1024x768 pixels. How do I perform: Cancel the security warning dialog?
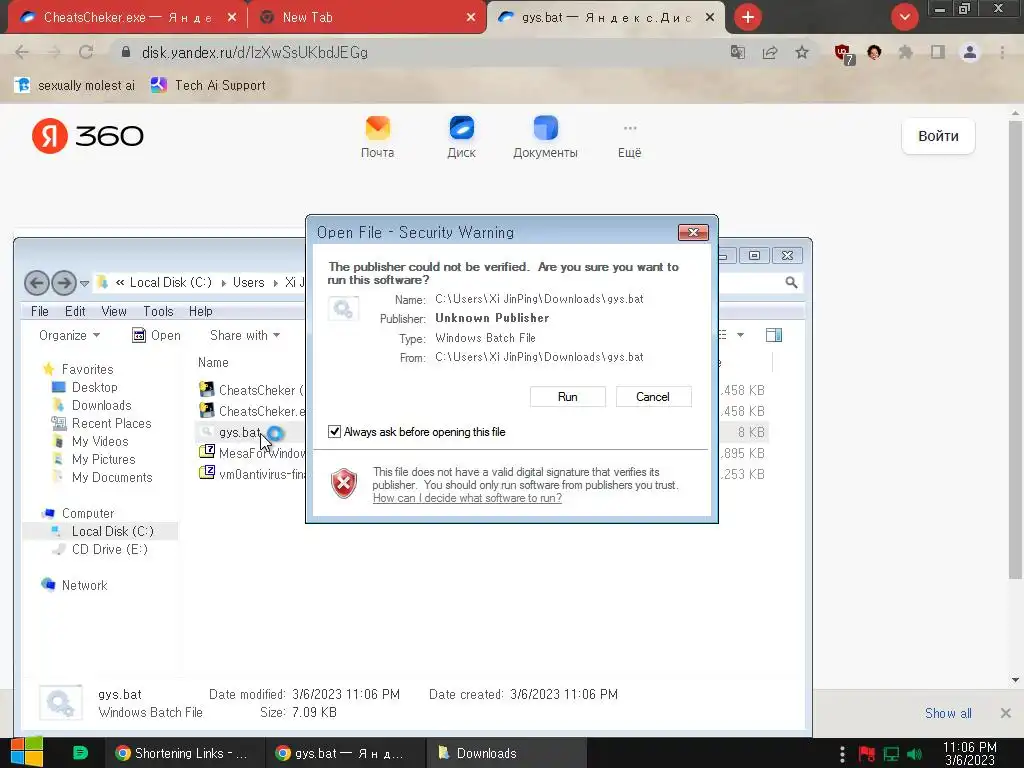point(653,396)
